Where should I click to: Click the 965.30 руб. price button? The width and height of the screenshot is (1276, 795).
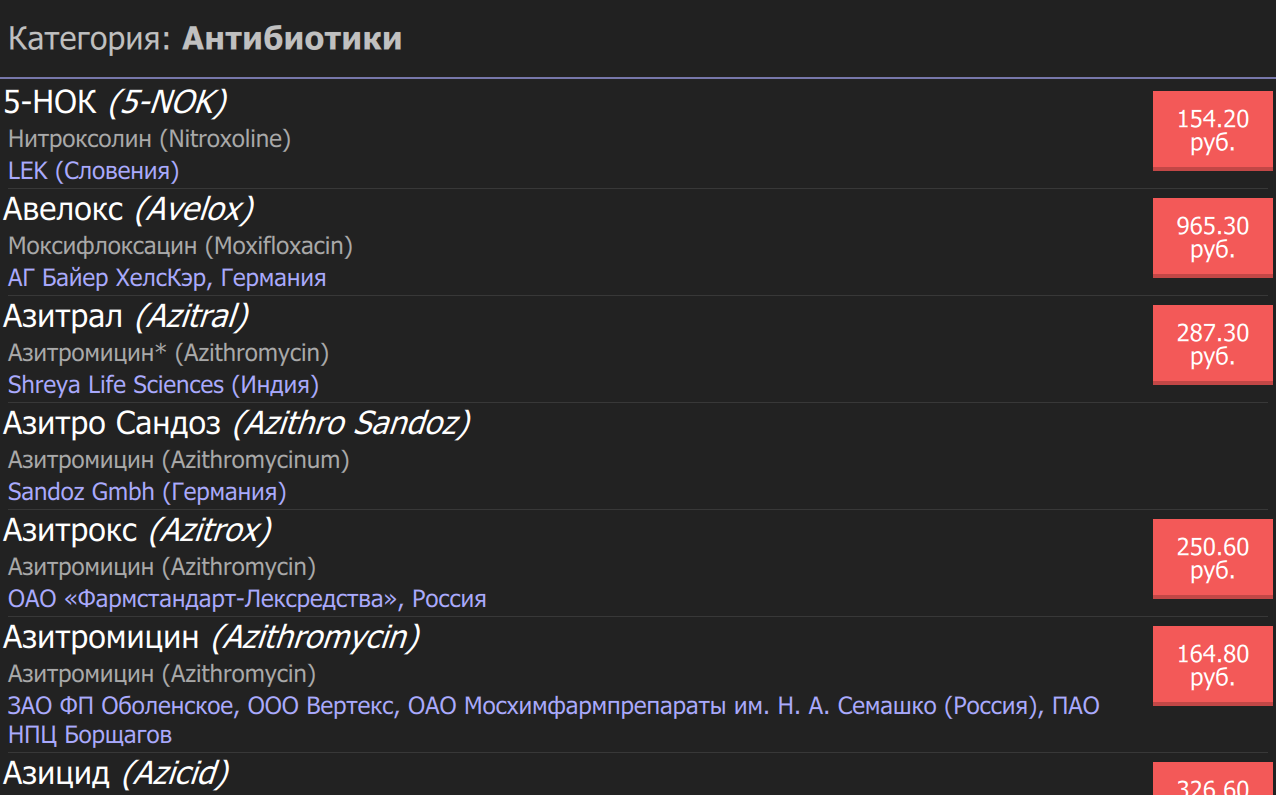[x=1213, y=238]
